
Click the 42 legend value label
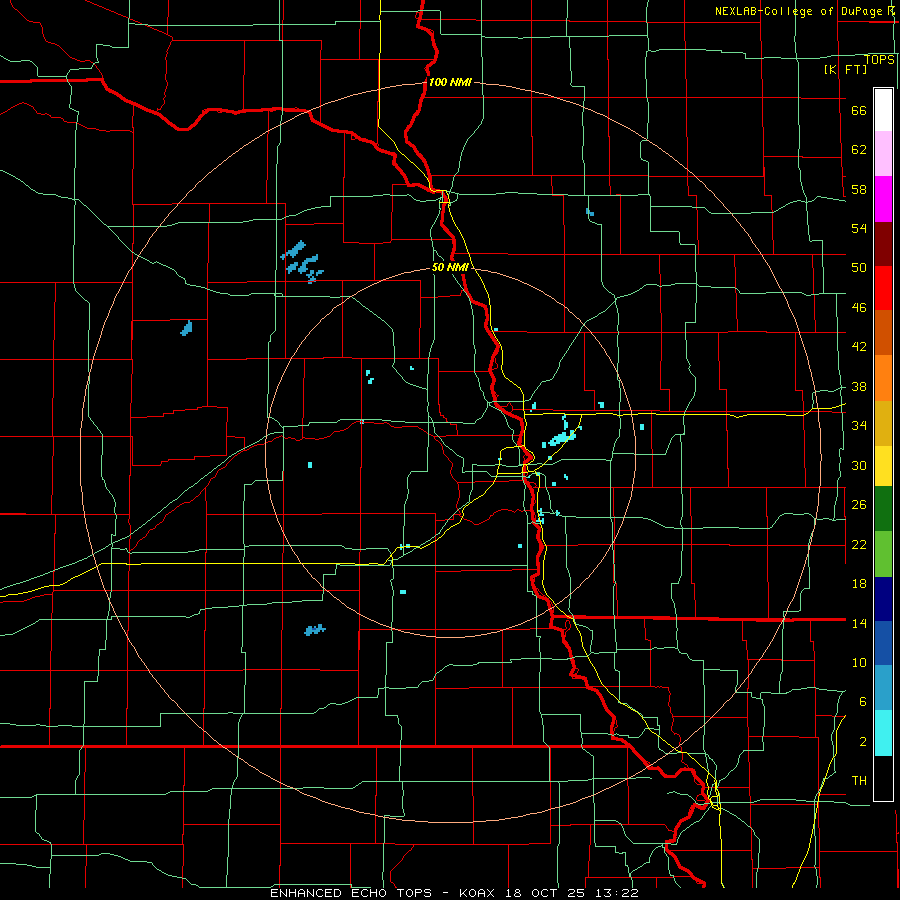[859, 347]
